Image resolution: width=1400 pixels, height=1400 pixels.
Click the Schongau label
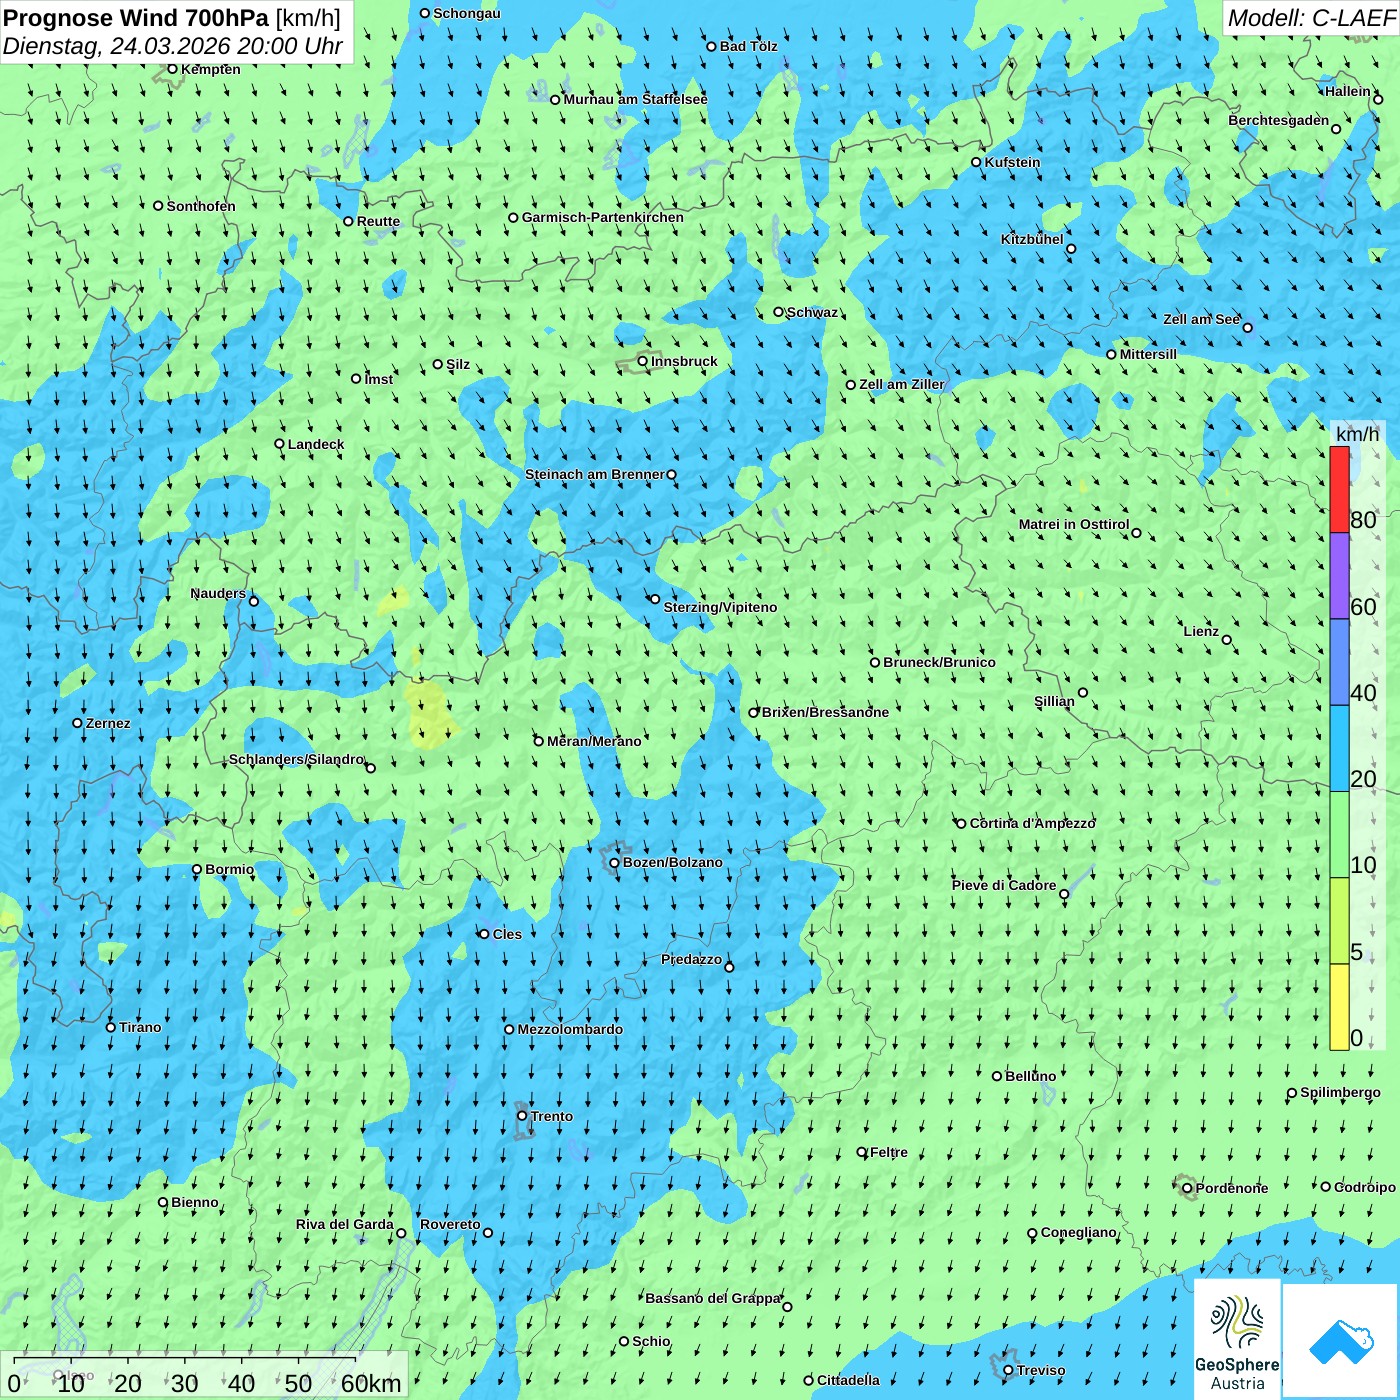[x=467, y=13]
